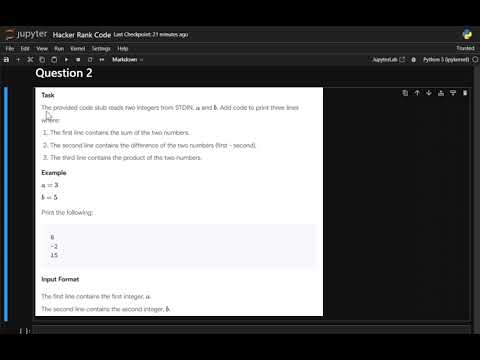The image size is (480, 360).
Task: Switch kernel via Python 3 (ipykernel)
Action: click(446, 60)
